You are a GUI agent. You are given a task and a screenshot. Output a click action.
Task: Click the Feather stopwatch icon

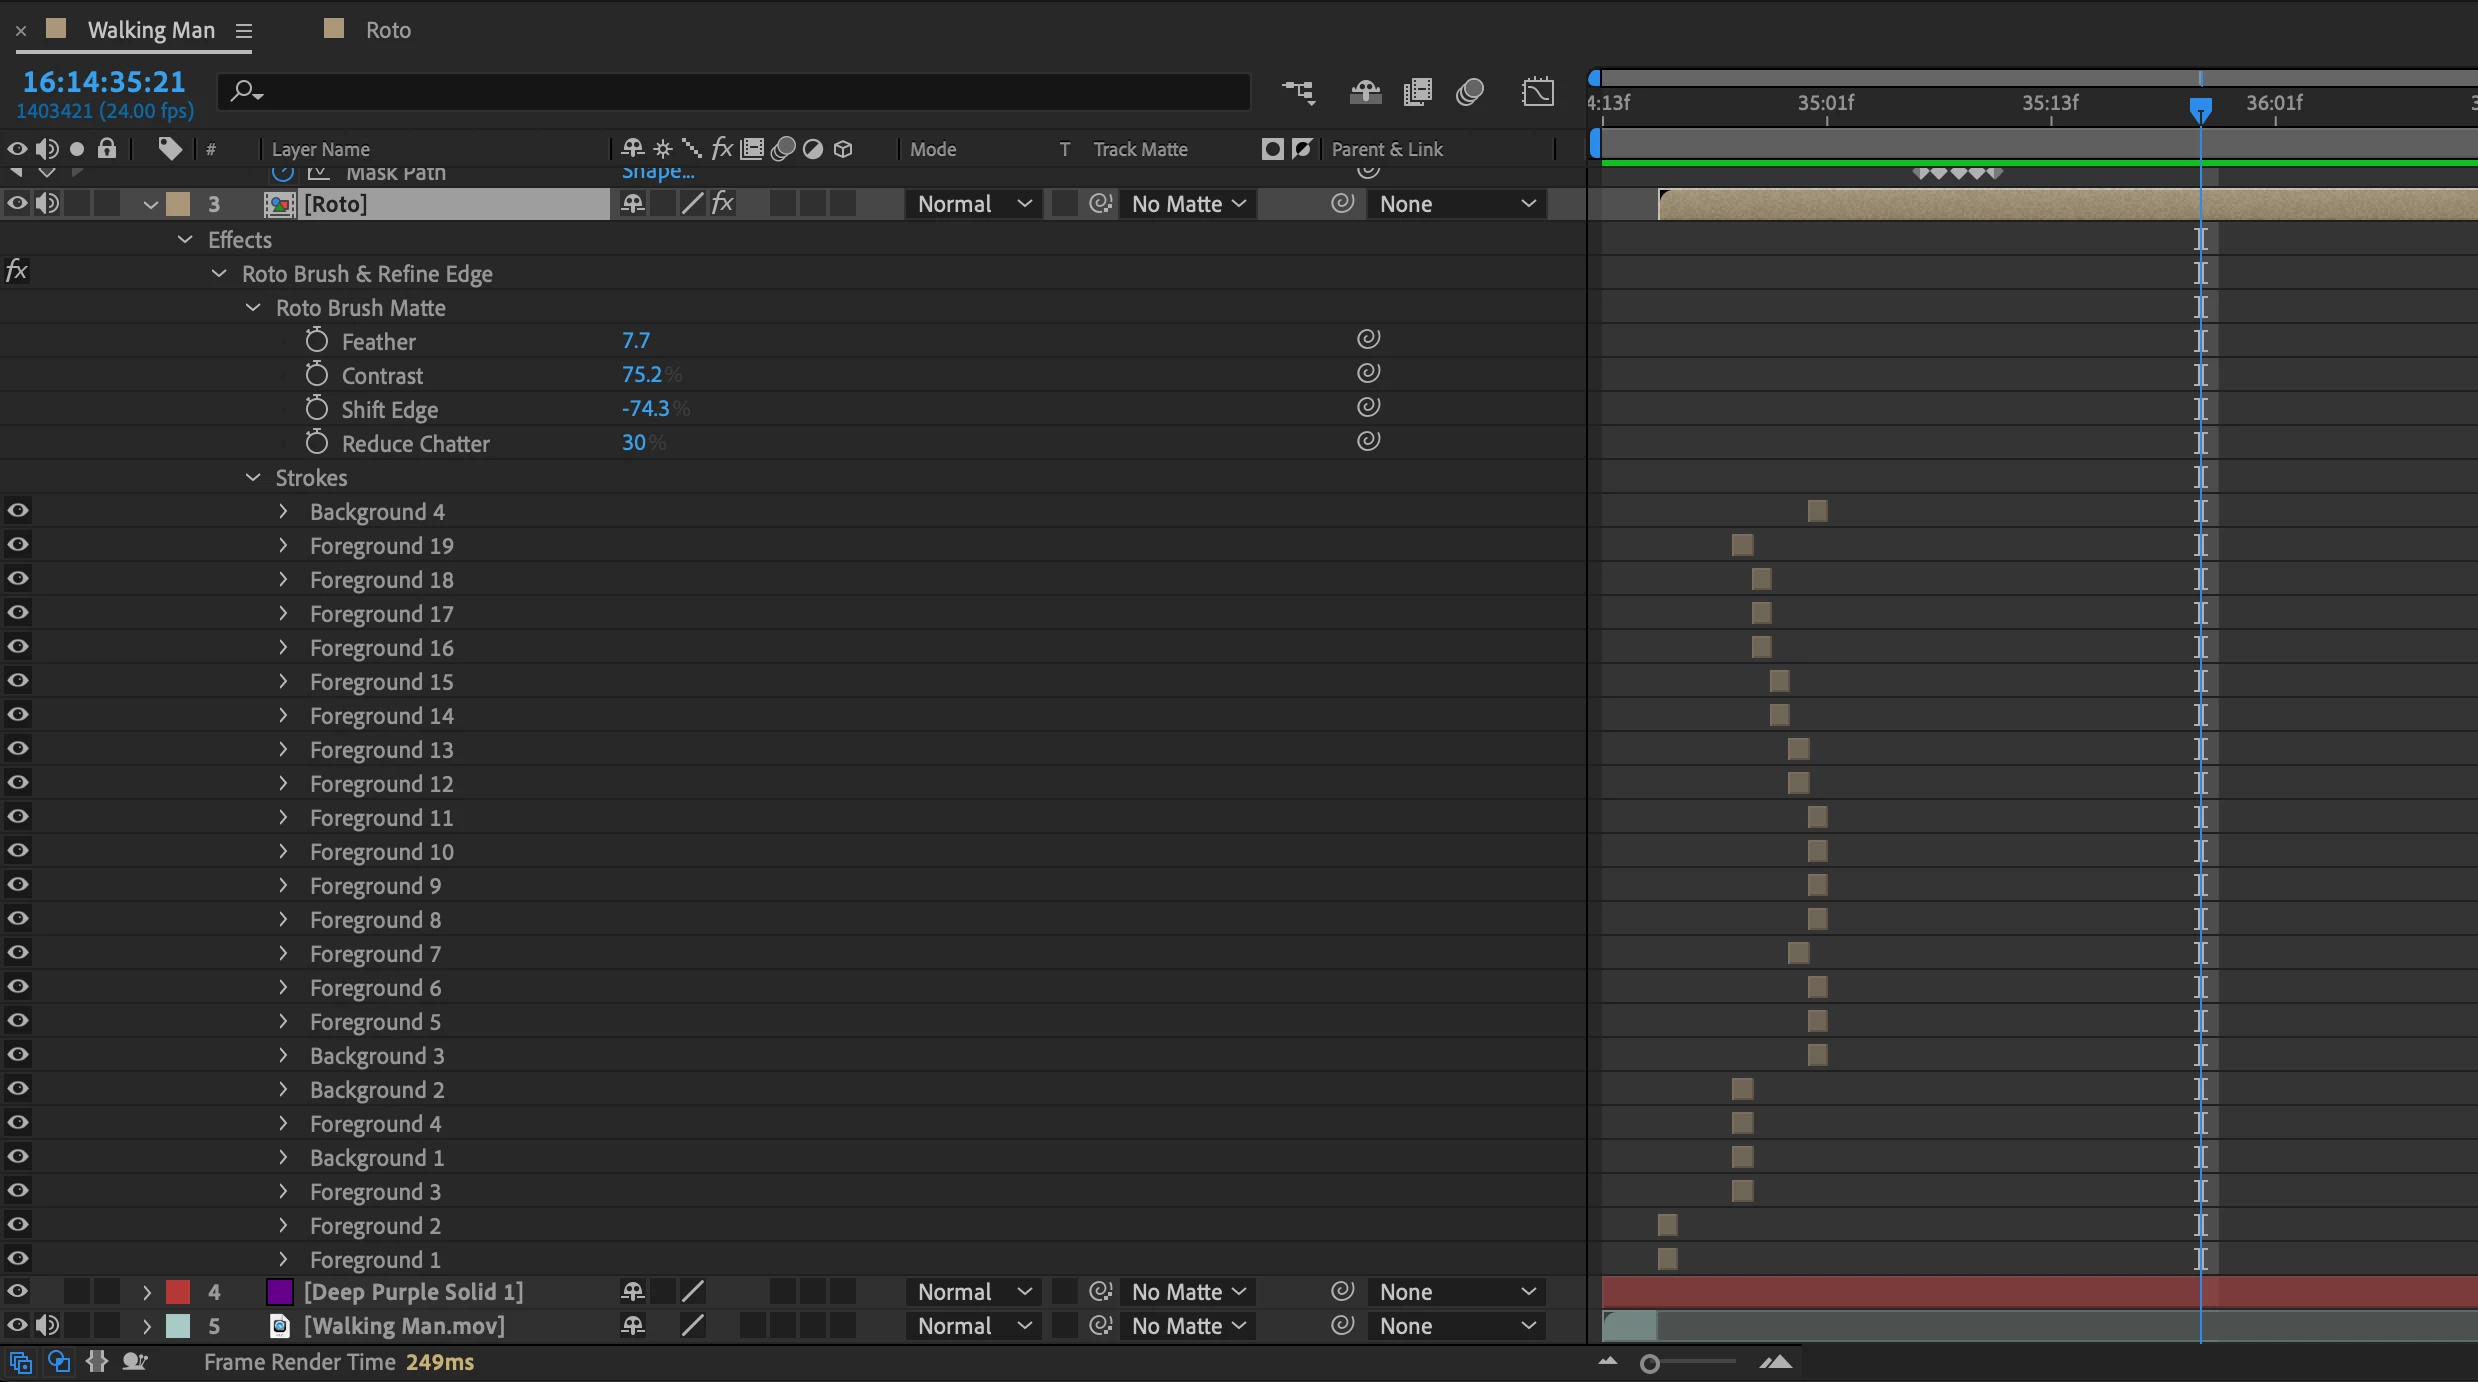pyautogui.click(x=316, y=341)
